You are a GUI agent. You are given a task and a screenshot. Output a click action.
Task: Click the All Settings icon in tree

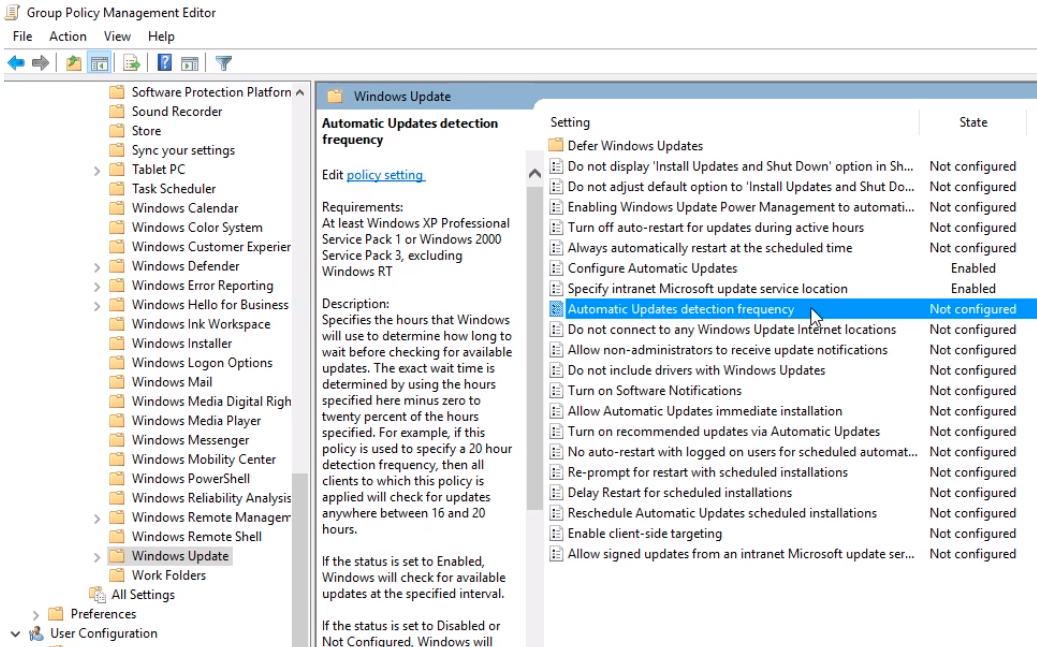[x=97, y=594]
